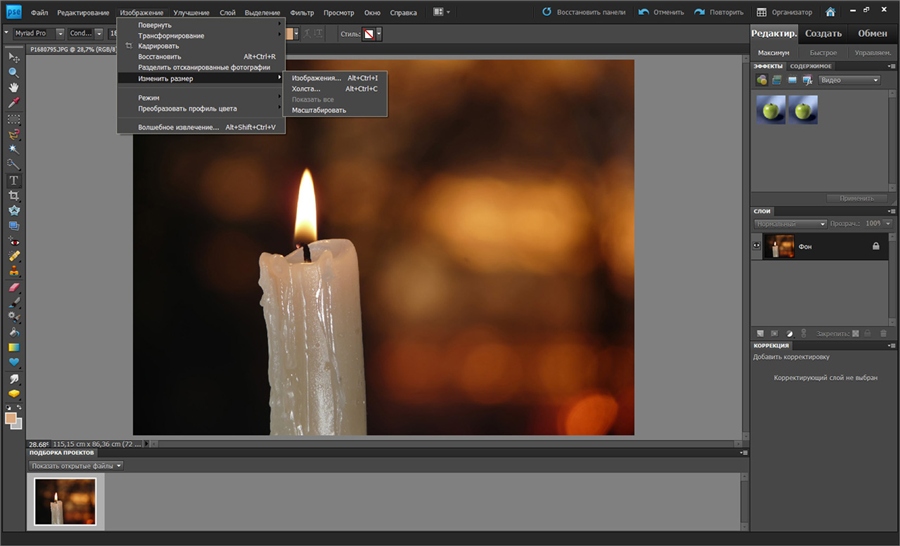
Task: Select the Zoom magnifier tool
Action: click(14, 72)
